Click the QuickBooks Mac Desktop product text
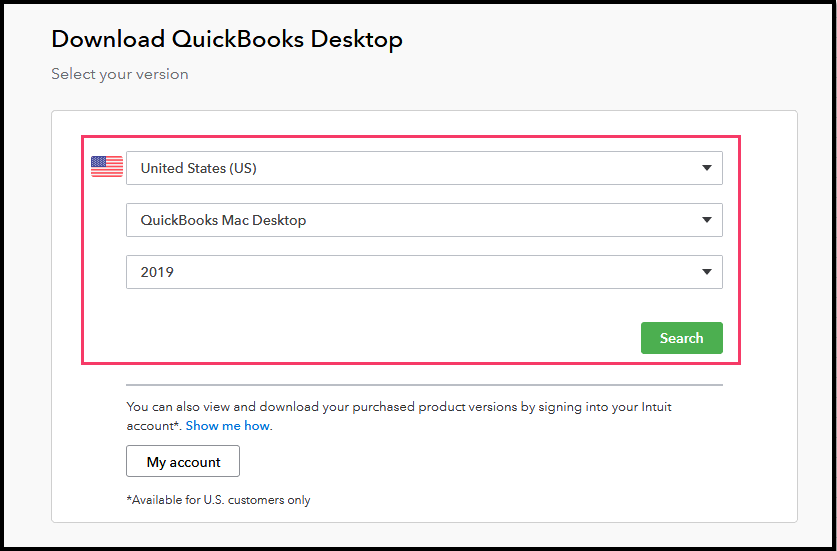 (x=223, y=220)
